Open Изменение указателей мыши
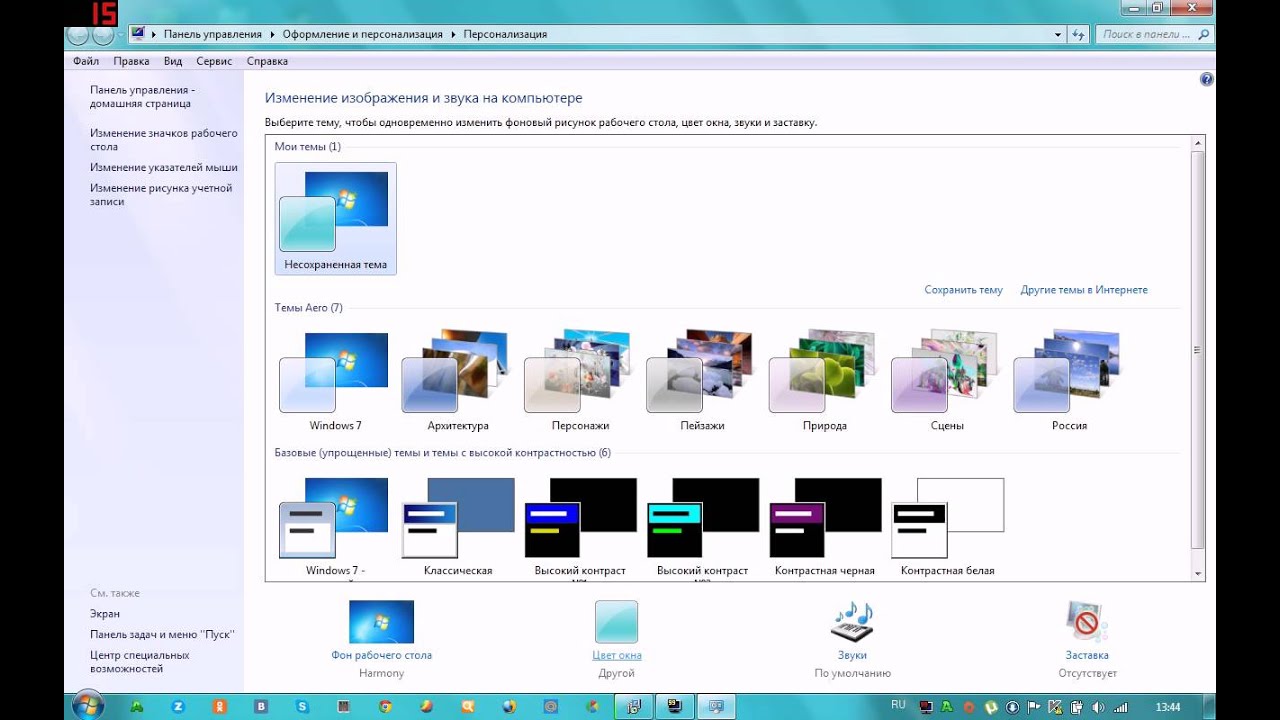Viewport: 1280px width, 720px height. [x=164, y=168]
